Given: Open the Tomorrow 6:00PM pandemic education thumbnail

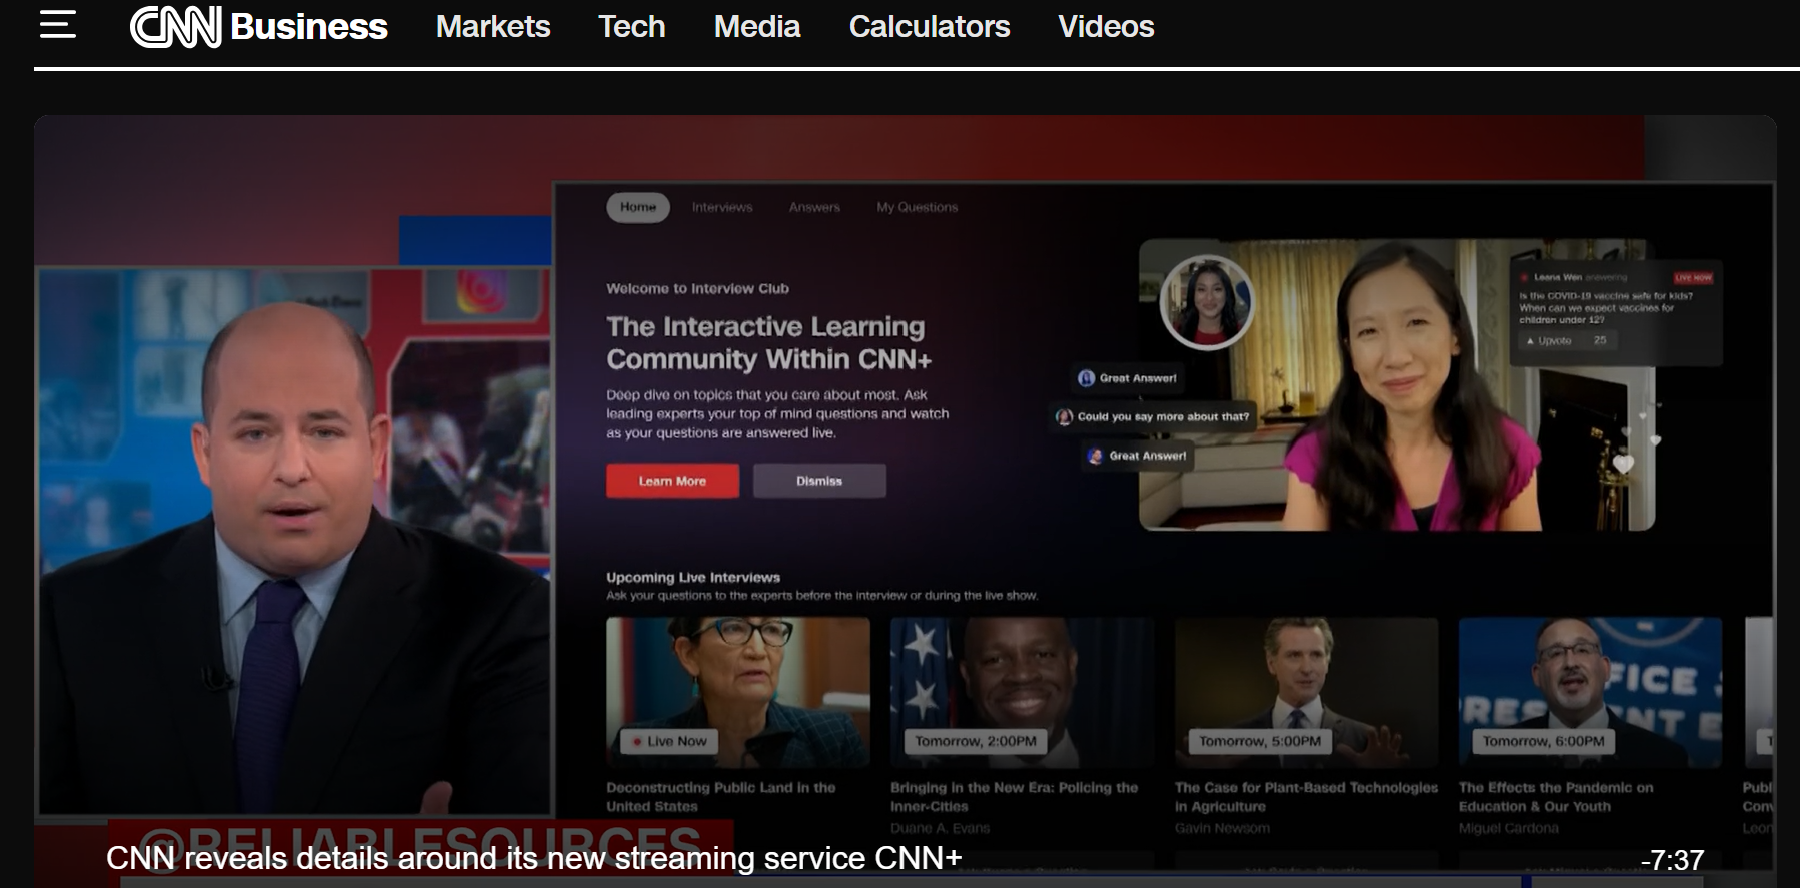Looking at the screenshot, I should [1590, 691].
